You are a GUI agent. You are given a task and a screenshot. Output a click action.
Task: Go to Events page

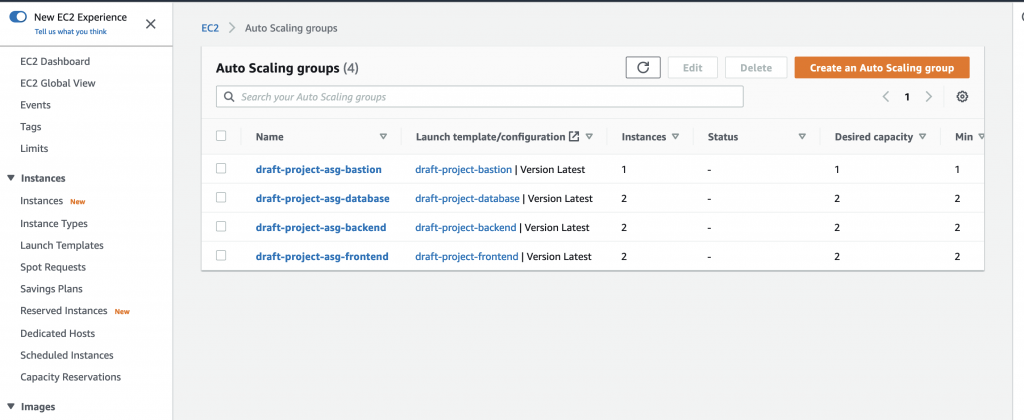[35, 105]
